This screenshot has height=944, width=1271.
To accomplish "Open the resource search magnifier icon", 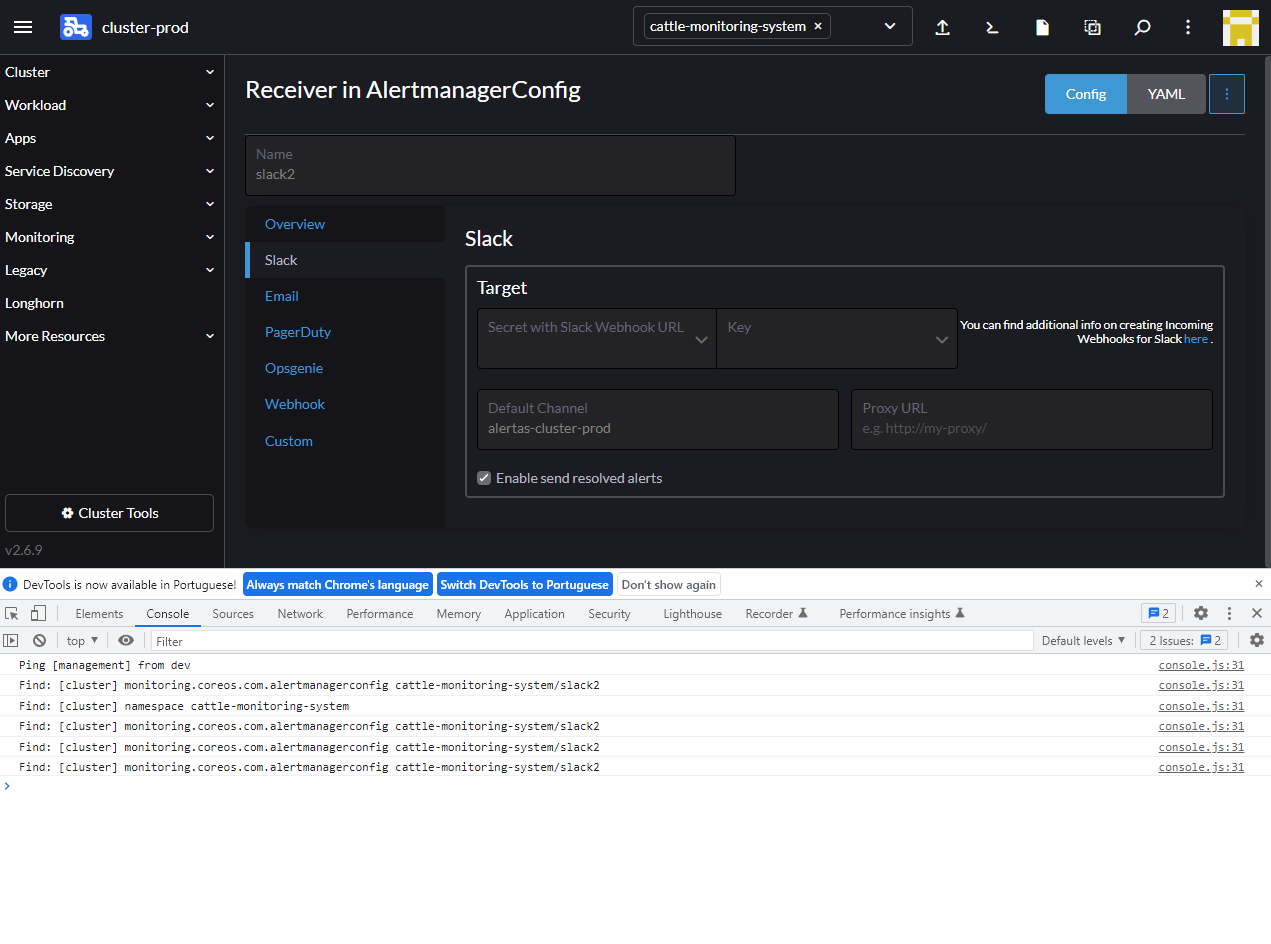I will 1141,27.
